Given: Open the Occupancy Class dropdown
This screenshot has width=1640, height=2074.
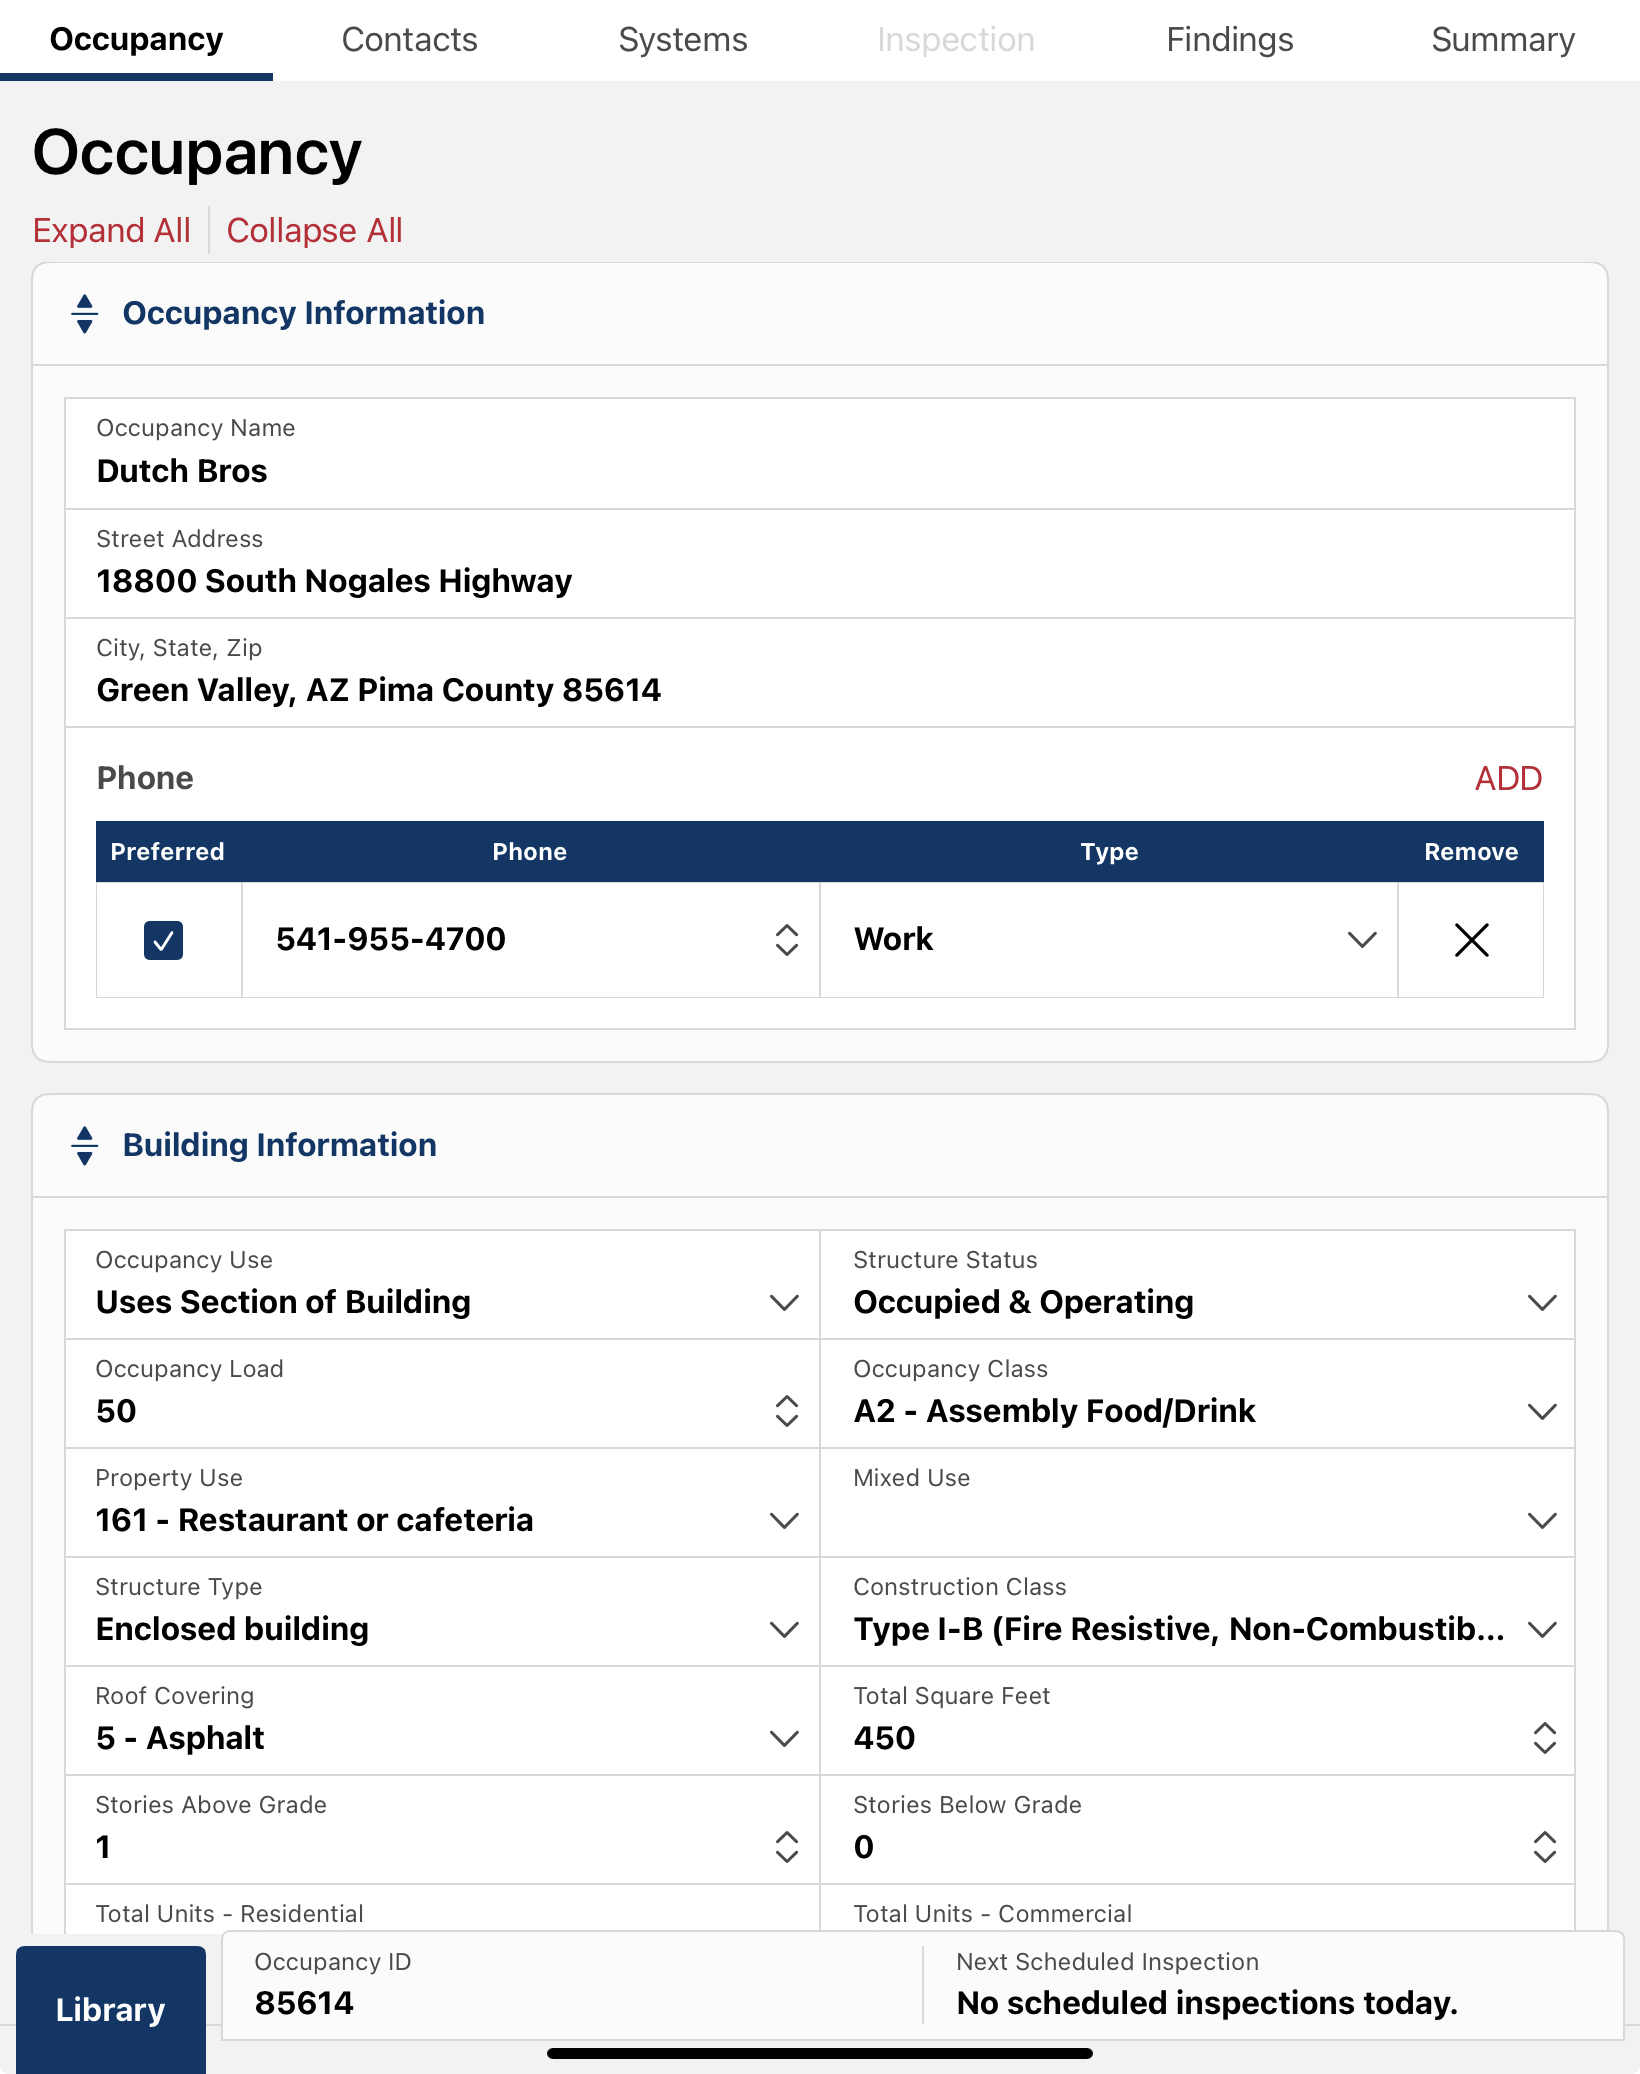Looking at the screenshot, I should click(x=1198, y=1394).
